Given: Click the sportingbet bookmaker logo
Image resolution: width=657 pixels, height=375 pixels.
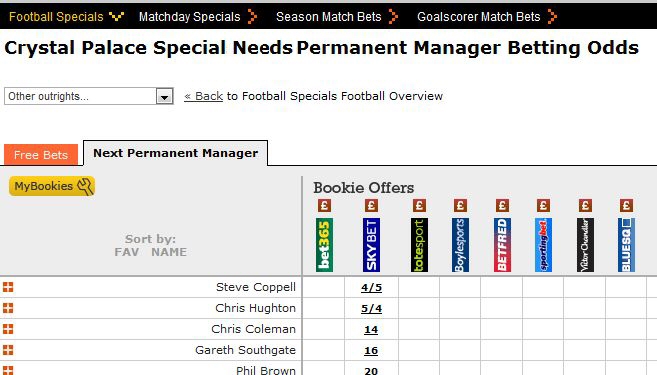Looking at the screenshot, I should [x=543, y=245].
